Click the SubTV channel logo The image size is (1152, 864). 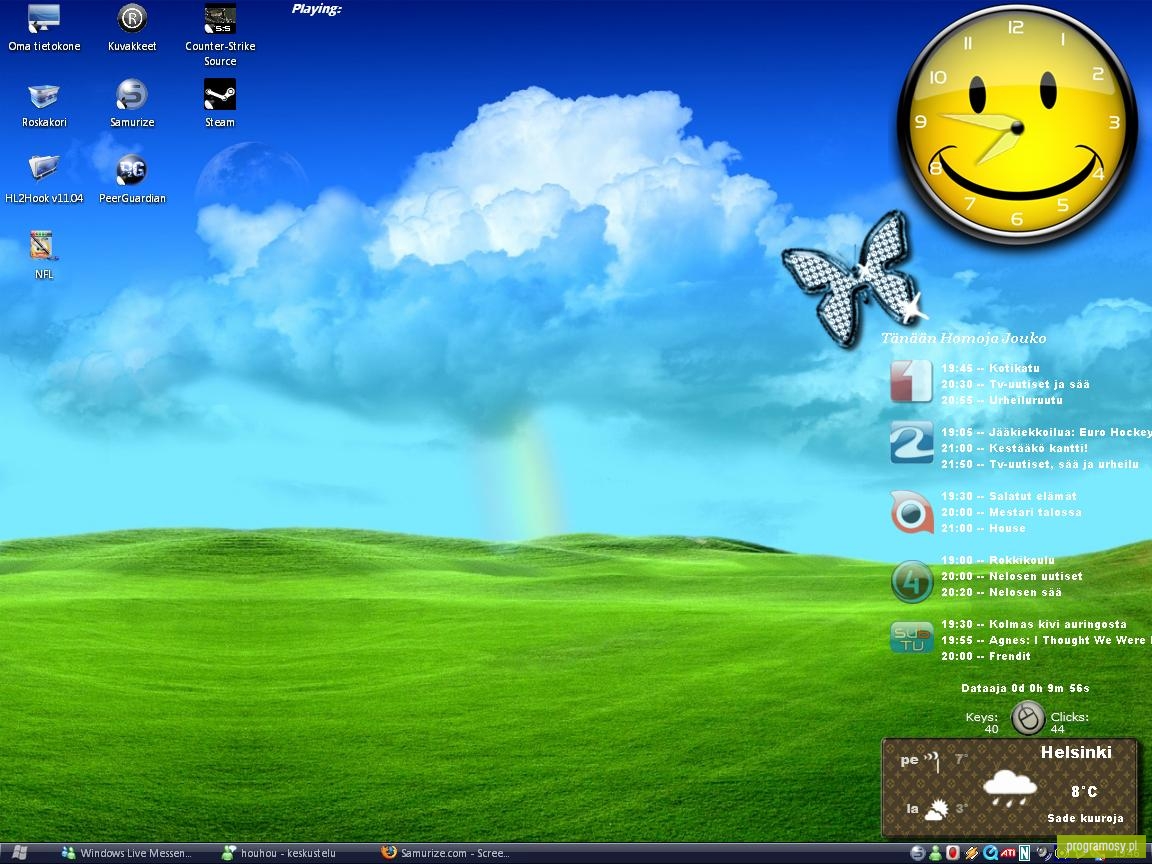pyautogui.click(x=912, y=637)
